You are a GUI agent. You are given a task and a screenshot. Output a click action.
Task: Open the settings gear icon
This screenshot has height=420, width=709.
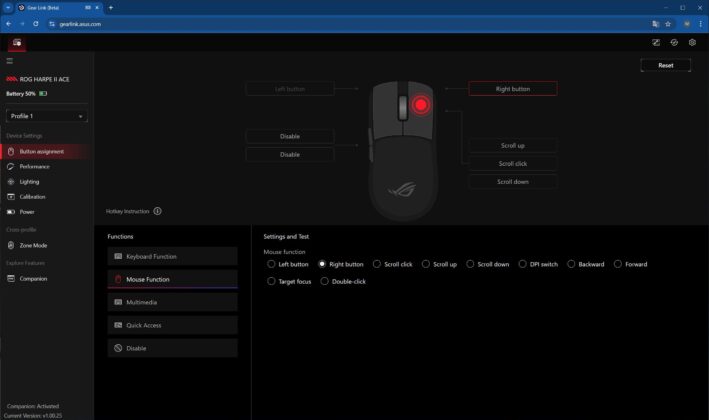click(692, 42)
